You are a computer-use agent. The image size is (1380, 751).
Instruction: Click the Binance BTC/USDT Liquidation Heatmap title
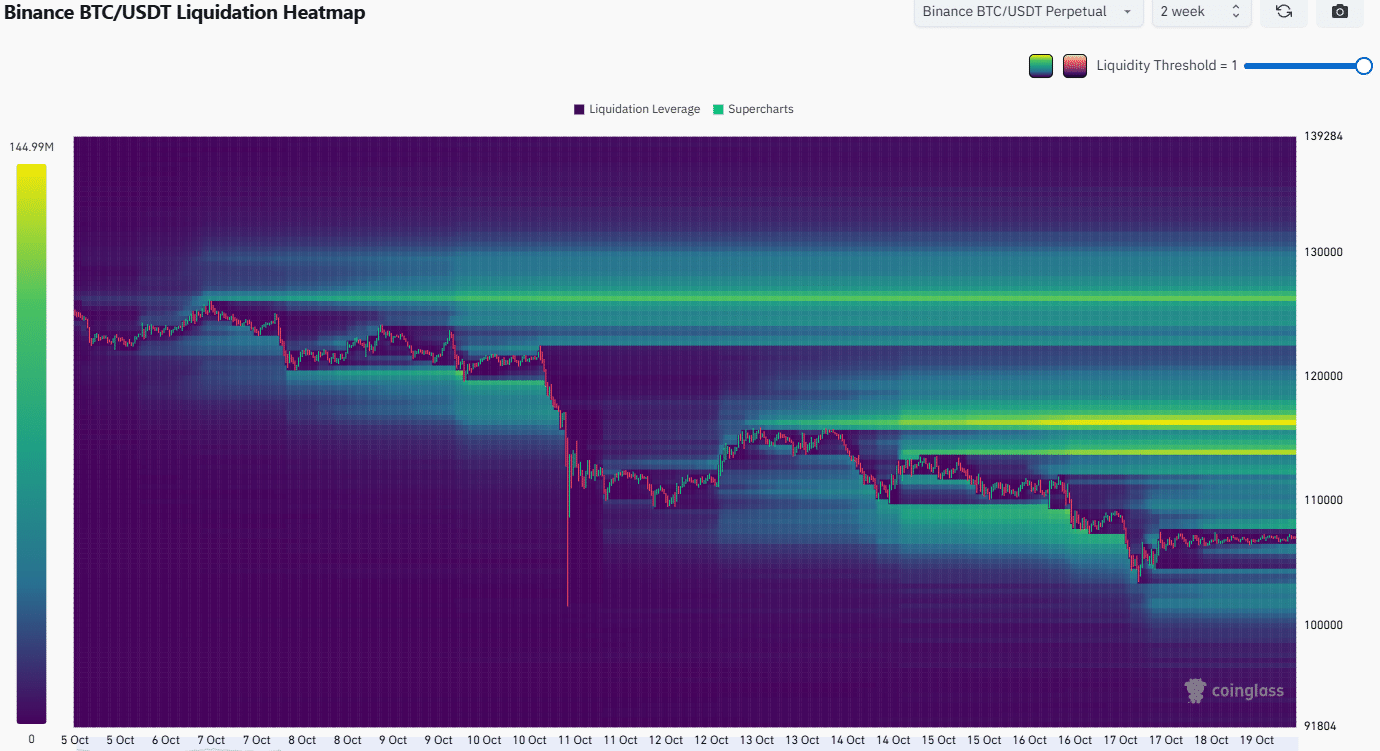(183, 13)
